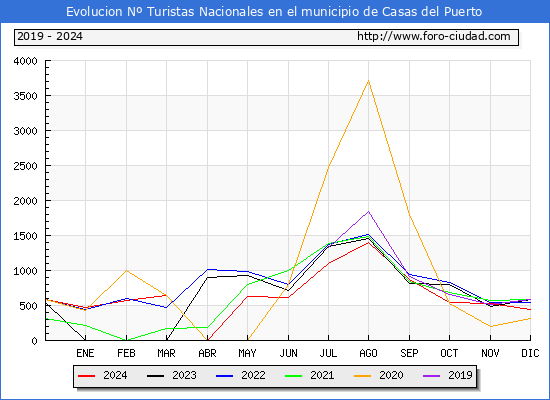Click the legend label '2024'
The width and height of the screenshot is (550, 400).
[115, 375]
